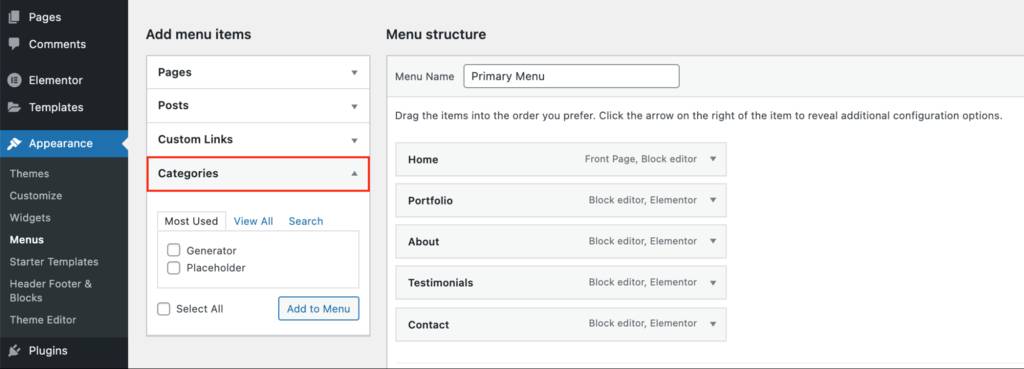The width and height of the screenshot is (1024, 369).
Task: Expand Portfolio menu item settings arrow
Action: (713, 200)
